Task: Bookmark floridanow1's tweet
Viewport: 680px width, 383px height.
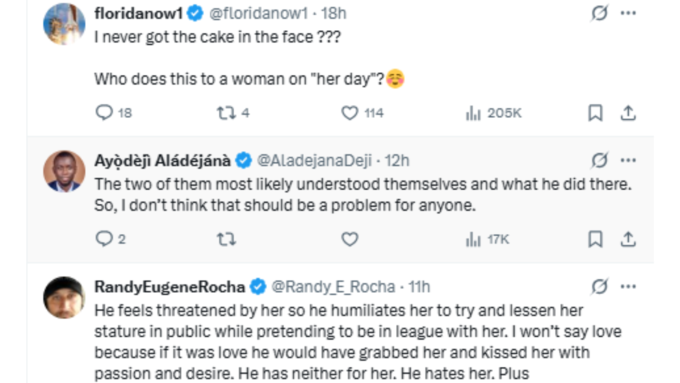Action: [x=595, y=113]
